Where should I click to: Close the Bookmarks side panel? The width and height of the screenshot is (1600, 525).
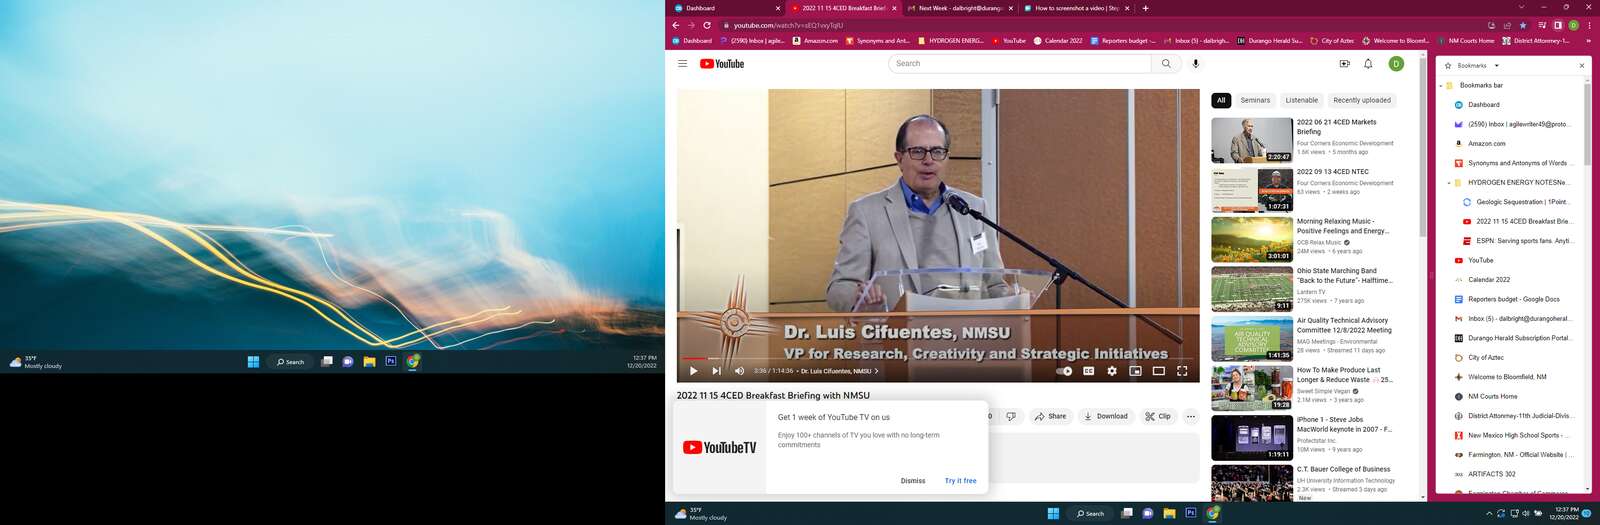[1581, 65]
